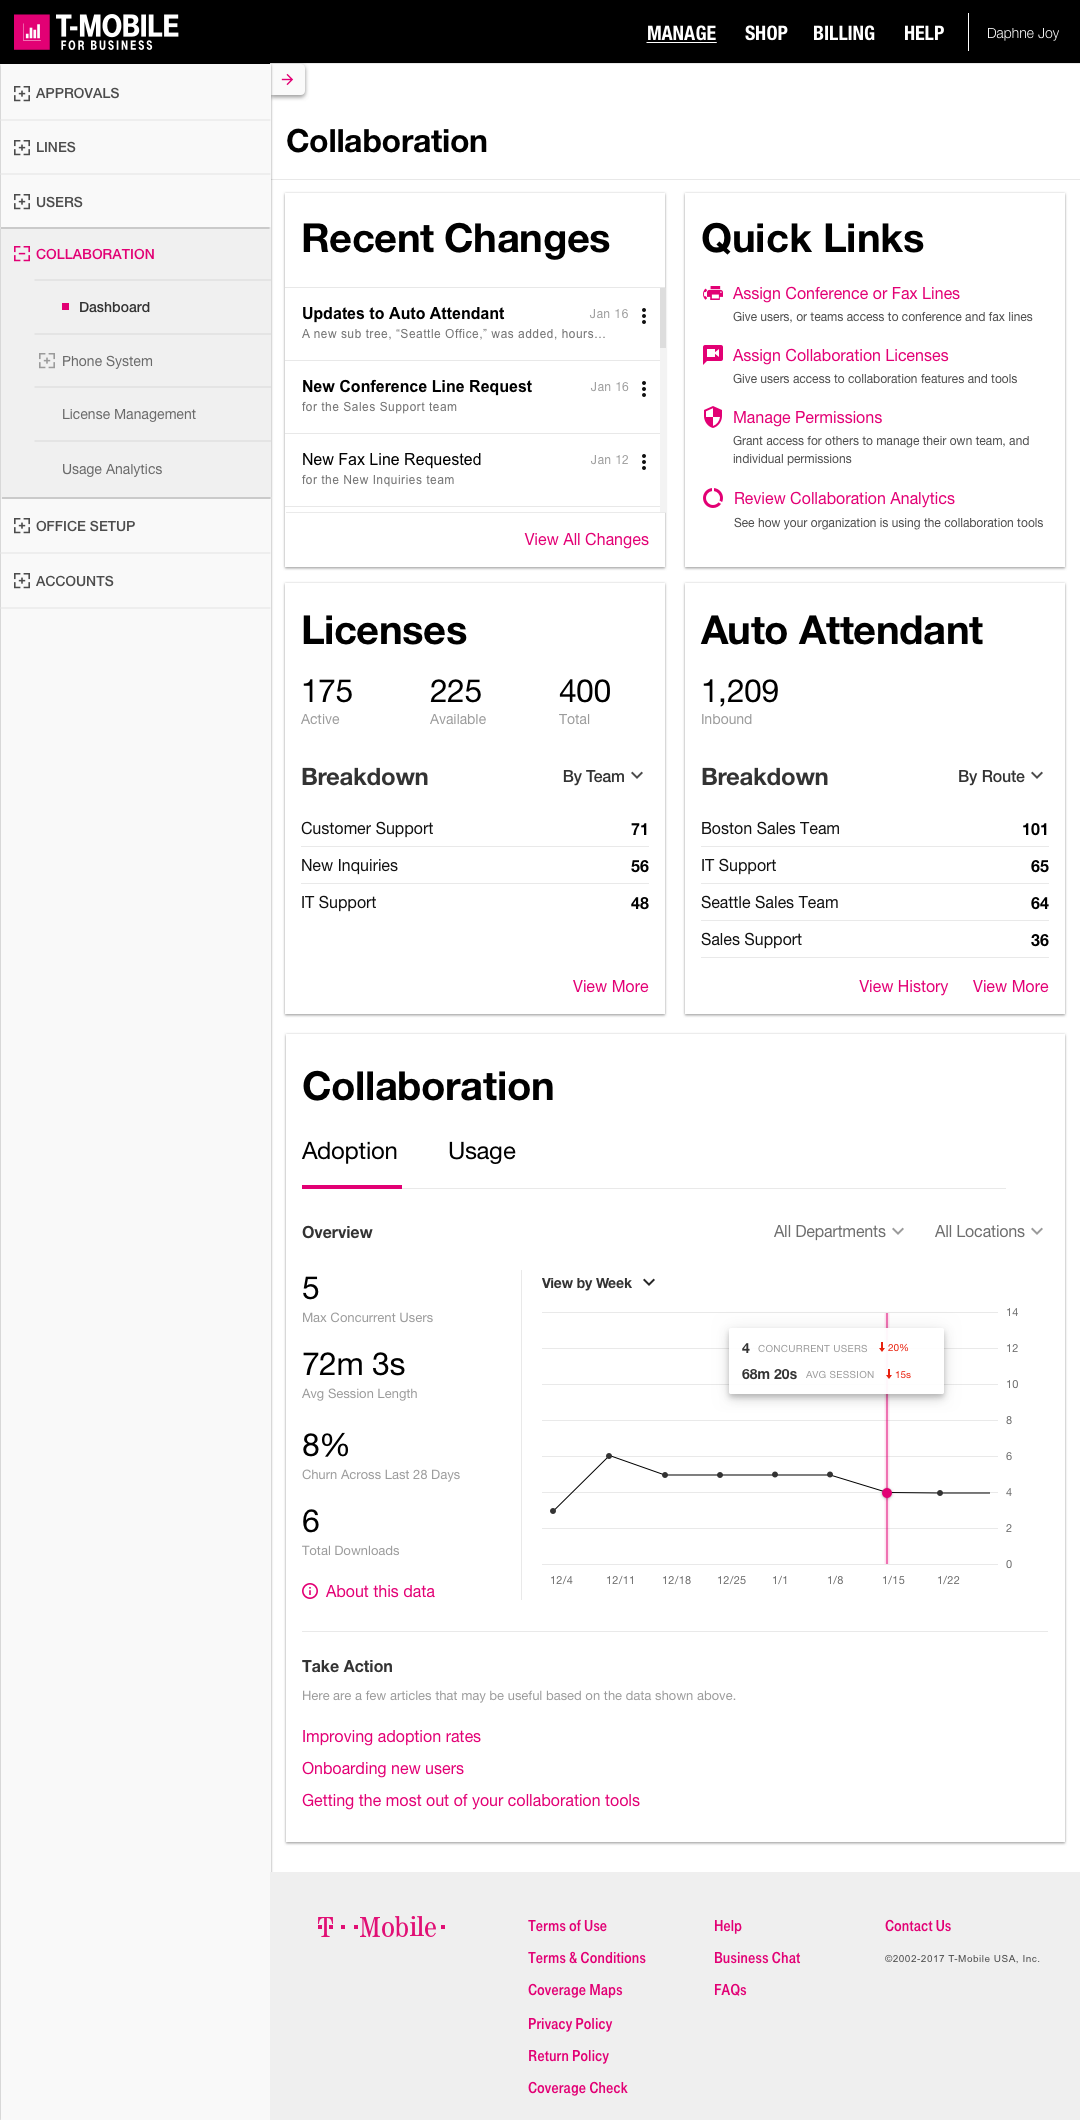Screen dimensions: 1080x2120
Task: Open the View by Week dropdown
Action: [598, 1283]
